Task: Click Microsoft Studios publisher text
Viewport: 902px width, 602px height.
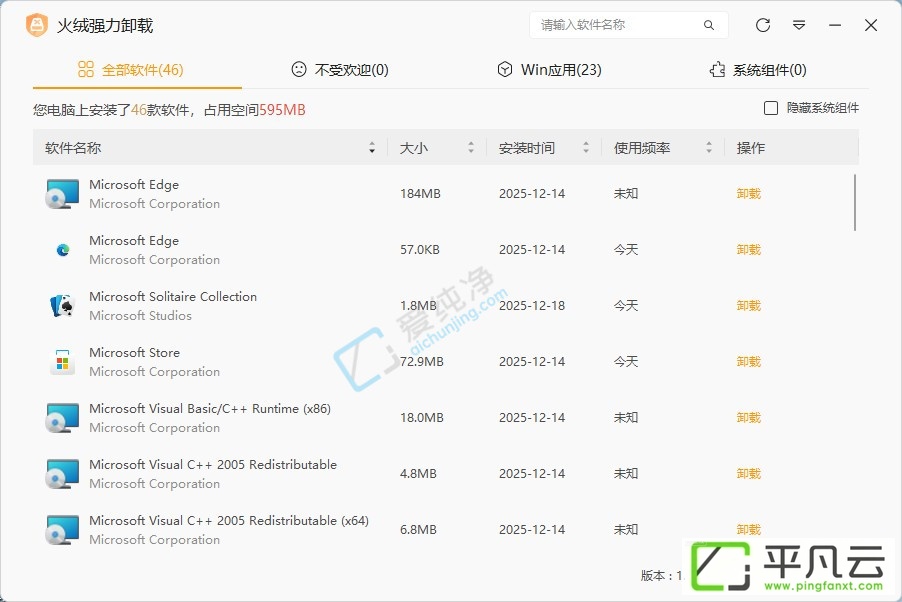Action: (x=140, y=316)
